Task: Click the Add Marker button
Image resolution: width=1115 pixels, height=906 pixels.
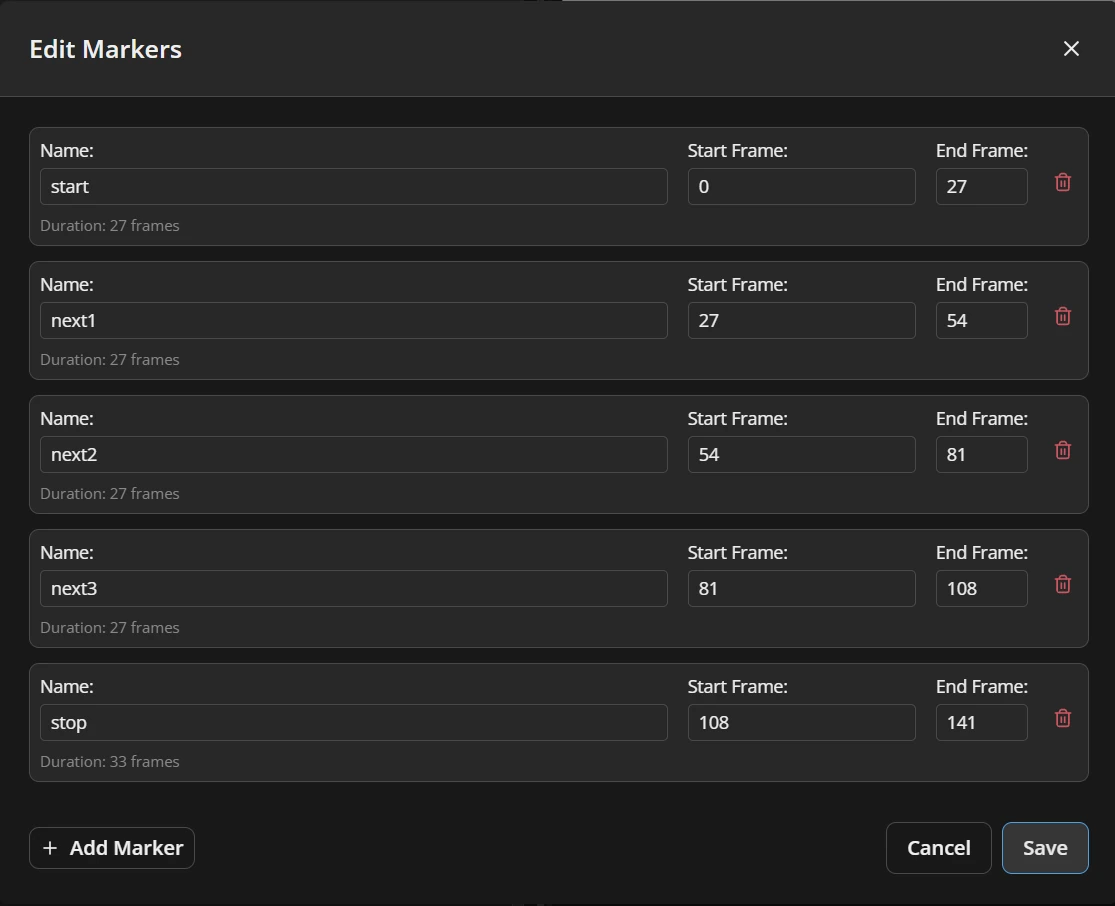Action: click(x=112, y=848)
